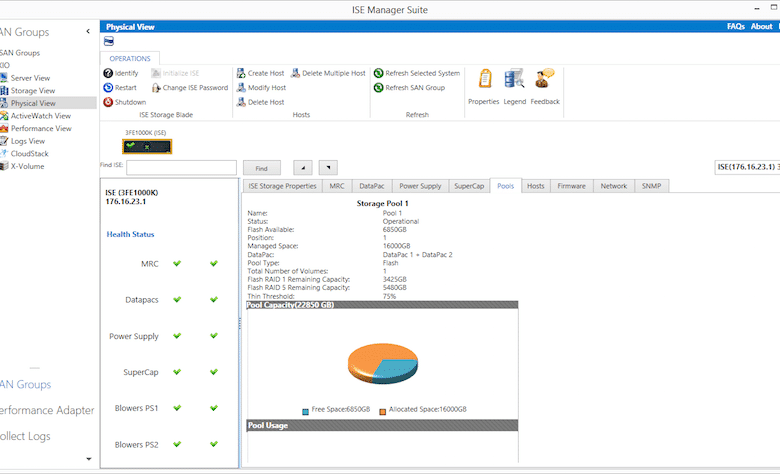Select the Pools tab
780x474 pixels.
pos(505,186)
